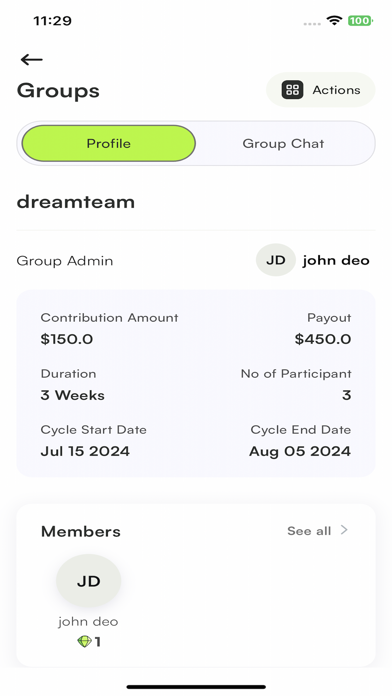This screenshot has height=696, width=392.
Task: Tap the battery indicator icon
Action: [360, 20]
